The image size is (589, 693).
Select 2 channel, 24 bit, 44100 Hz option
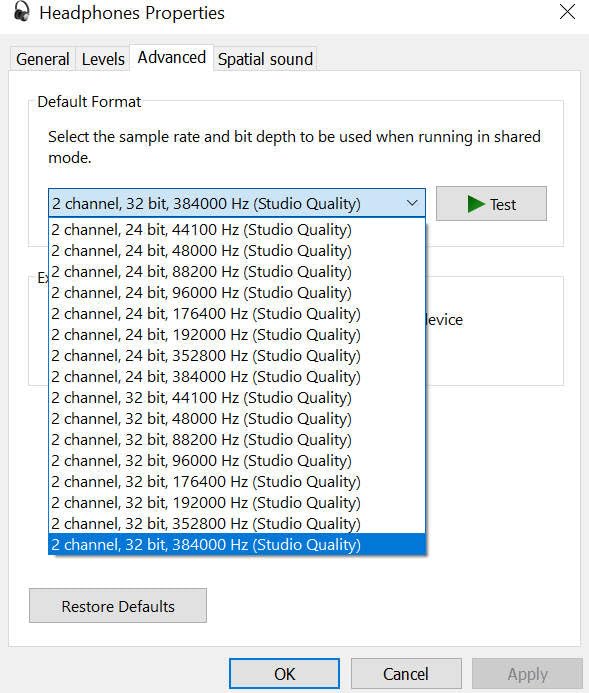237,230
